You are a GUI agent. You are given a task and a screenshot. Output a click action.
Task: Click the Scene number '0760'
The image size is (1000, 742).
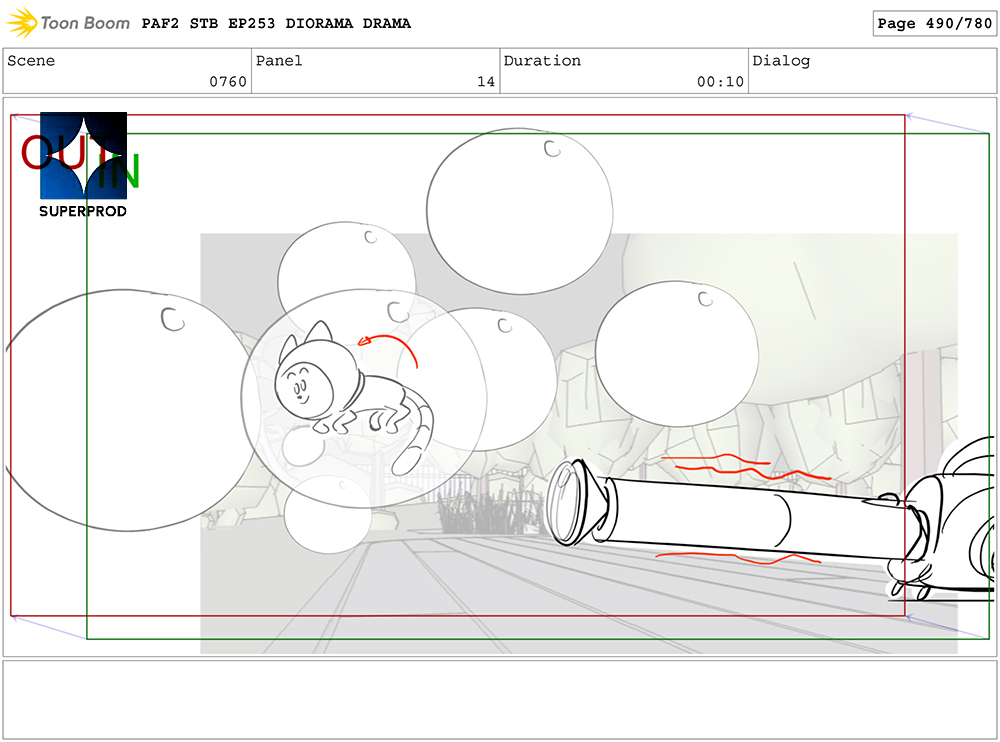pos(228,82)
